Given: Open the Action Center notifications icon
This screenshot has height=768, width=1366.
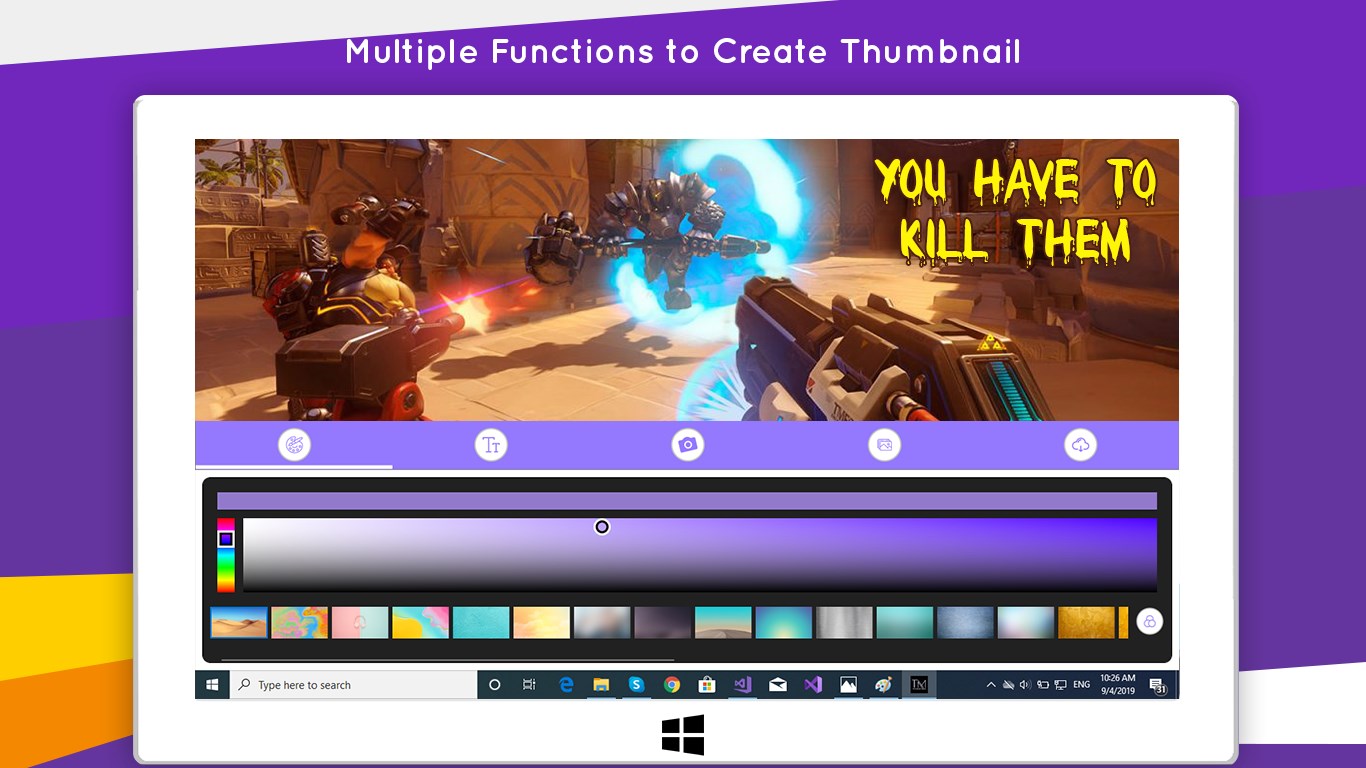Looking at the screenshot, I should click(x=1158, y=686).
